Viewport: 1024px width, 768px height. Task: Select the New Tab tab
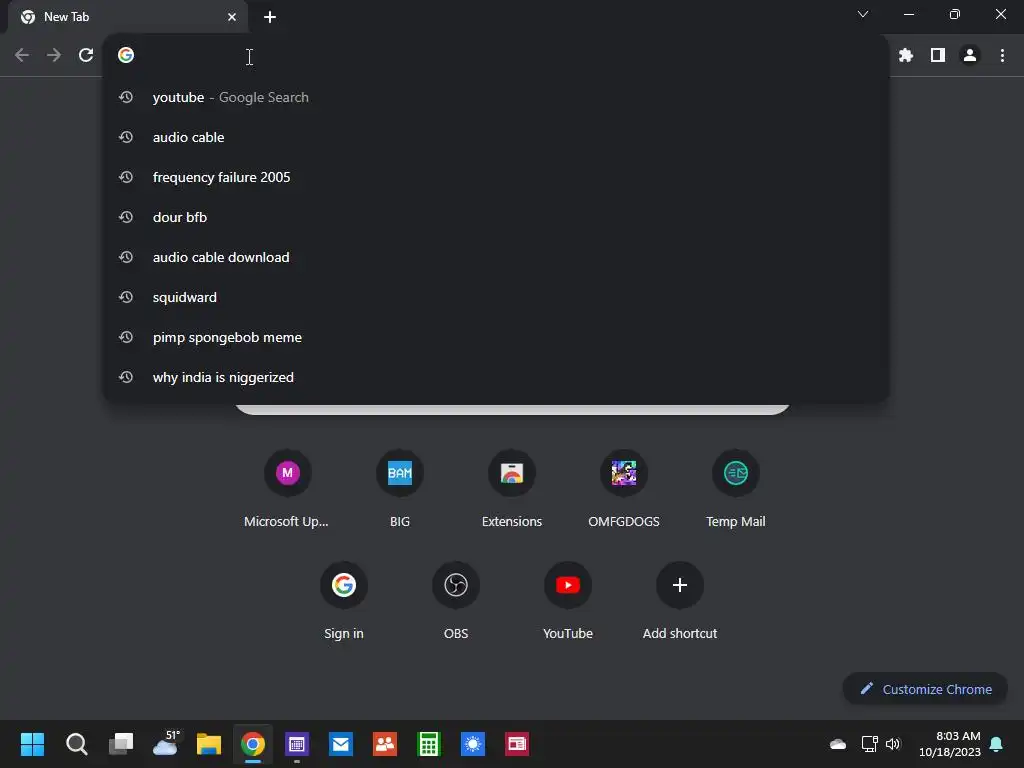[128, 17]
